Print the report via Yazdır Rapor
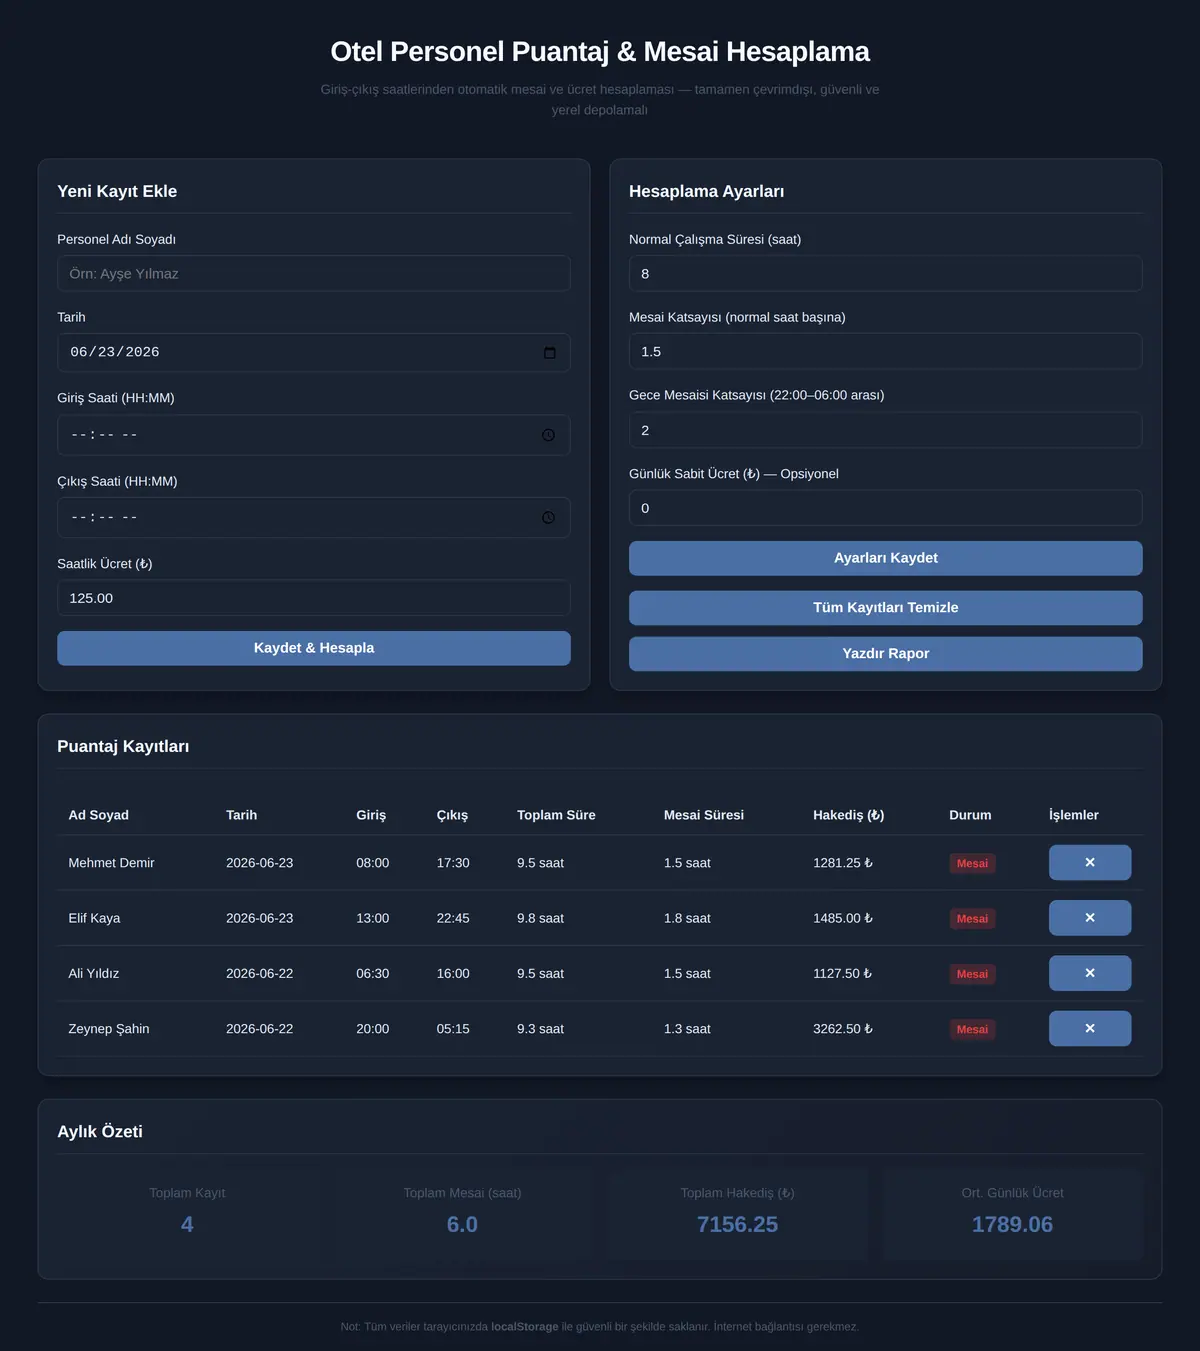The width and height of the screenshot is (1200, 1351). [886, 654]
